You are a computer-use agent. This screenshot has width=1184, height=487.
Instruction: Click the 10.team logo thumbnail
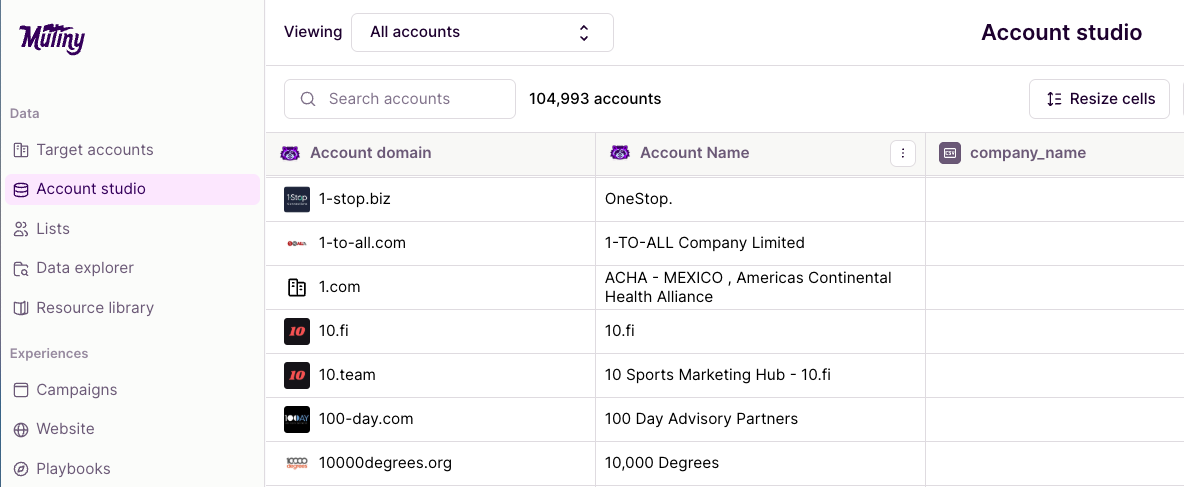pyautogui.click(x=297, y=375)
